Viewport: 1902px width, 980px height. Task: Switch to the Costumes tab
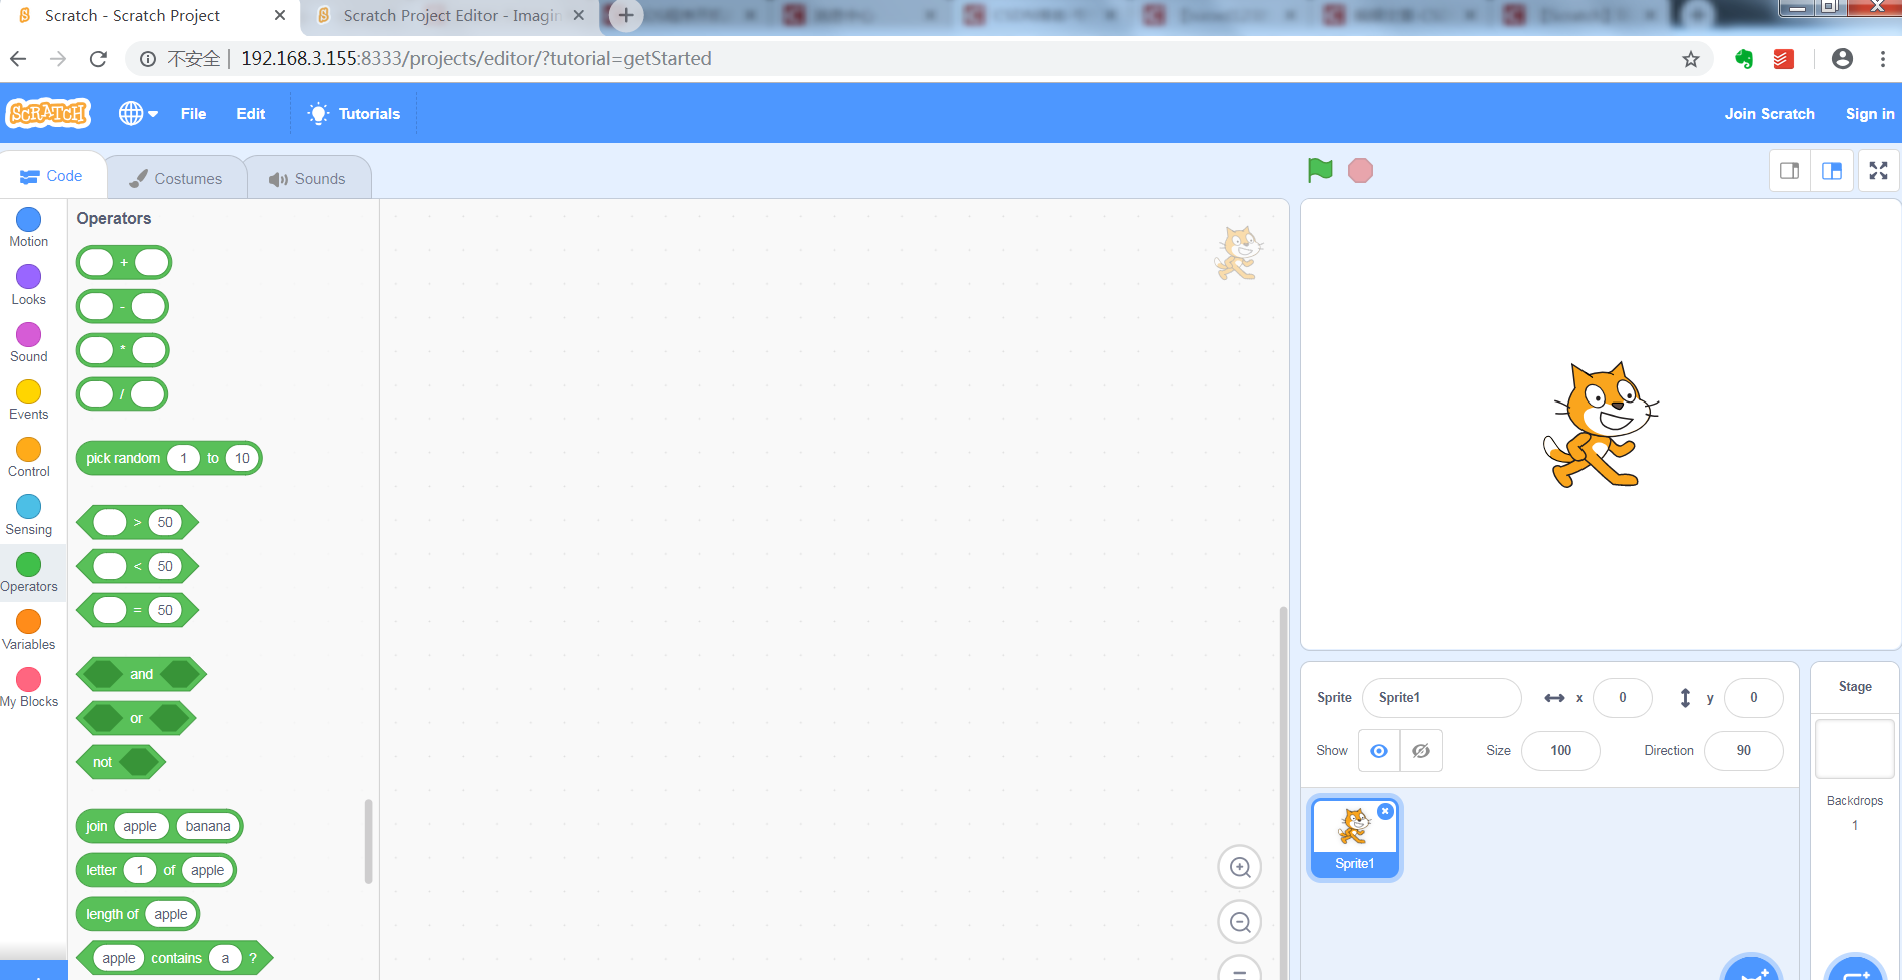[177, 177]
